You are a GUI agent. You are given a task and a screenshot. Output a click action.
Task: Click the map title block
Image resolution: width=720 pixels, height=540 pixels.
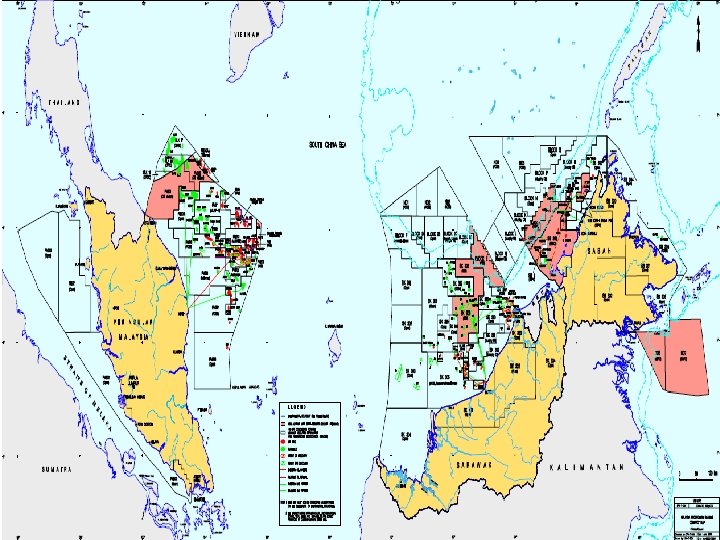[697, 518]
